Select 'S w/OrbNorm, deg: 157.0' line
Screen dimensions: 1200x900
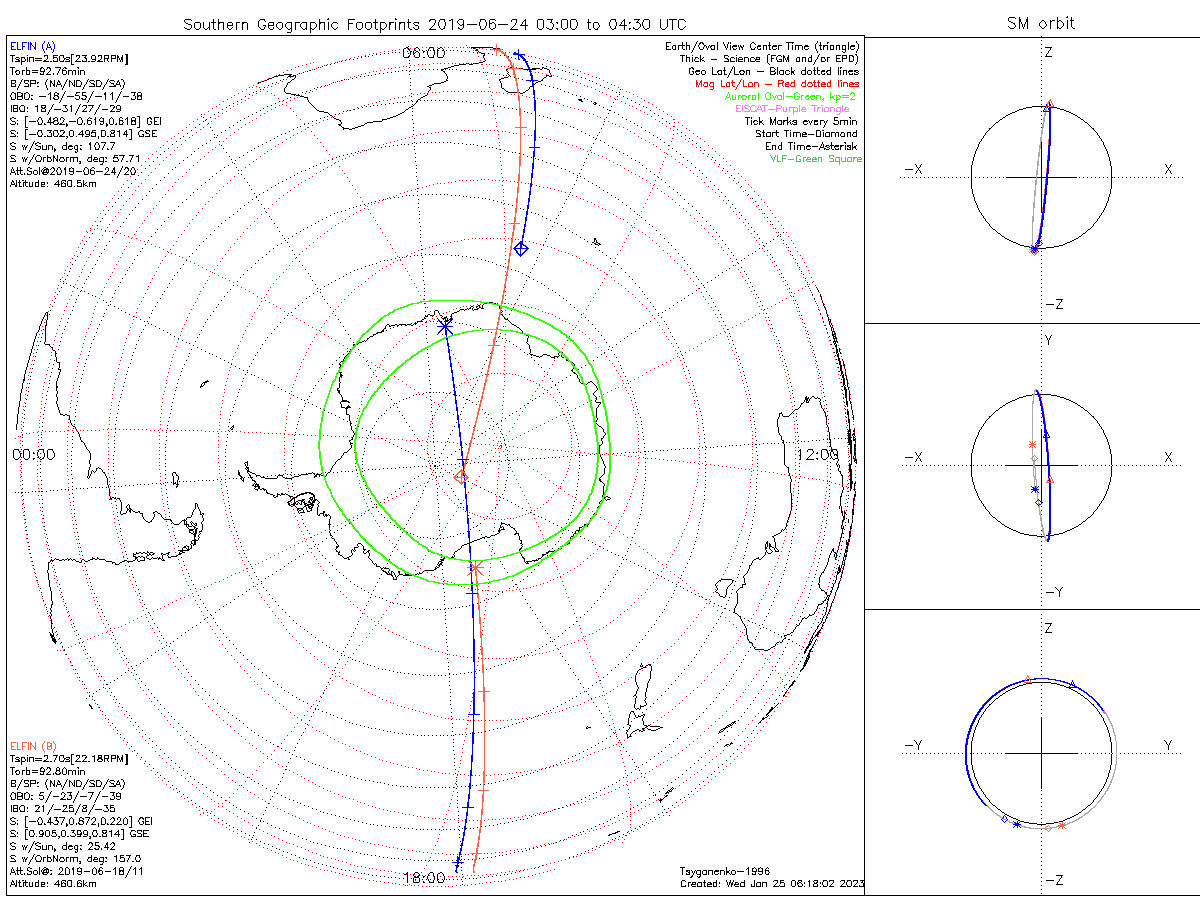74,858
